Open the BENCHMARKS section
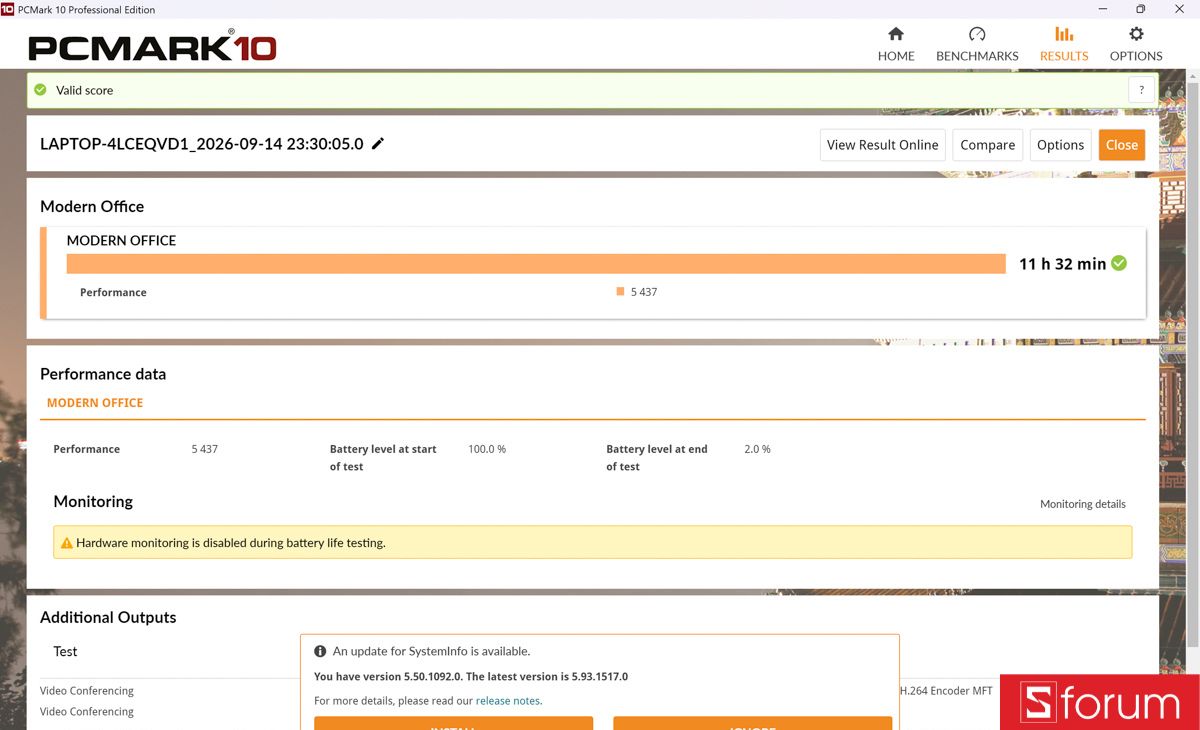1200x730 pixels. click(977, 44)
